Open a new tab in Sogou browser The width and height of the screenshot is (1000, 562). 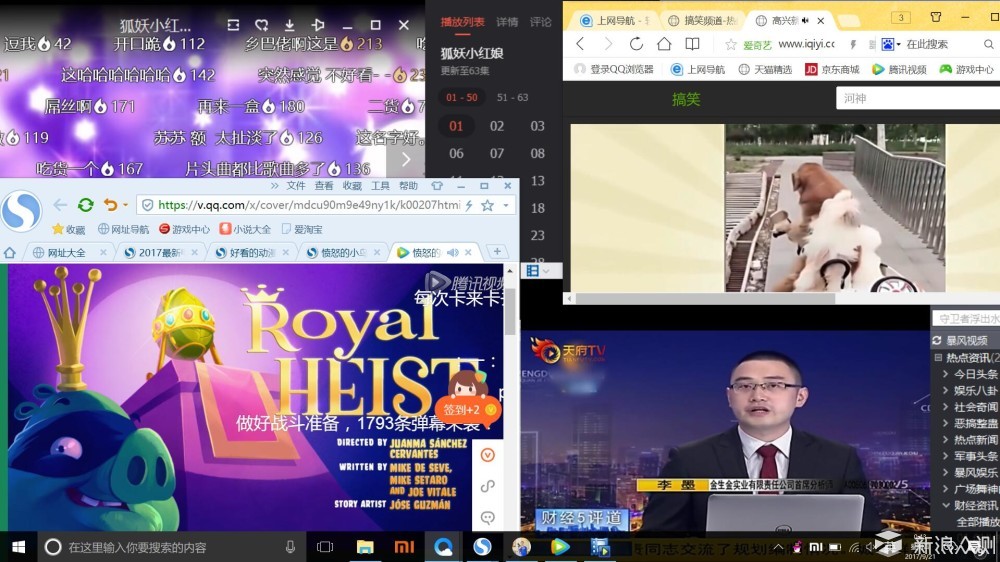(x=497, y=252)
